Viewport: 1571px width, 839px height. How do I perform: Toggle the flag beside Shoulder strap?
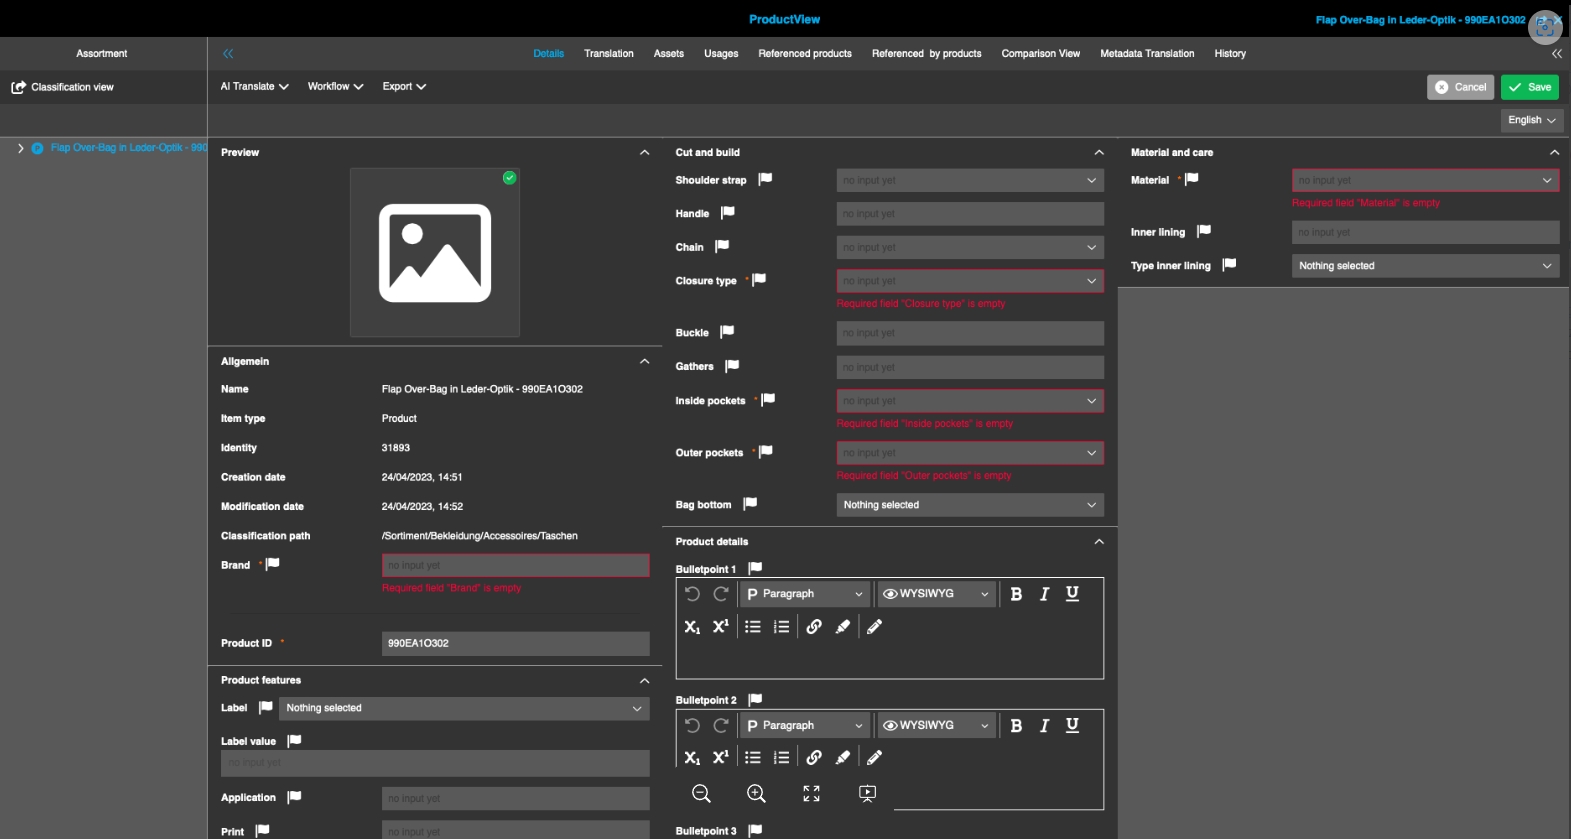pyautogui.click(x=765, y=179)
